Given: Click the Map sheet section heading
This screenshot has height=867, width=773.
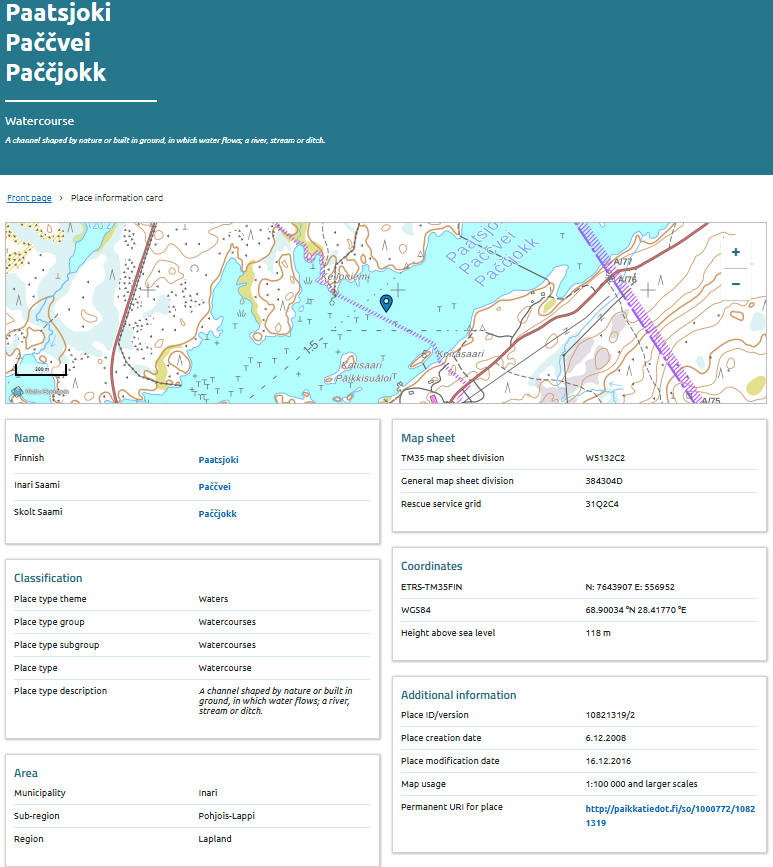Looking at the screenshot, I should click(x=428, y=438).
